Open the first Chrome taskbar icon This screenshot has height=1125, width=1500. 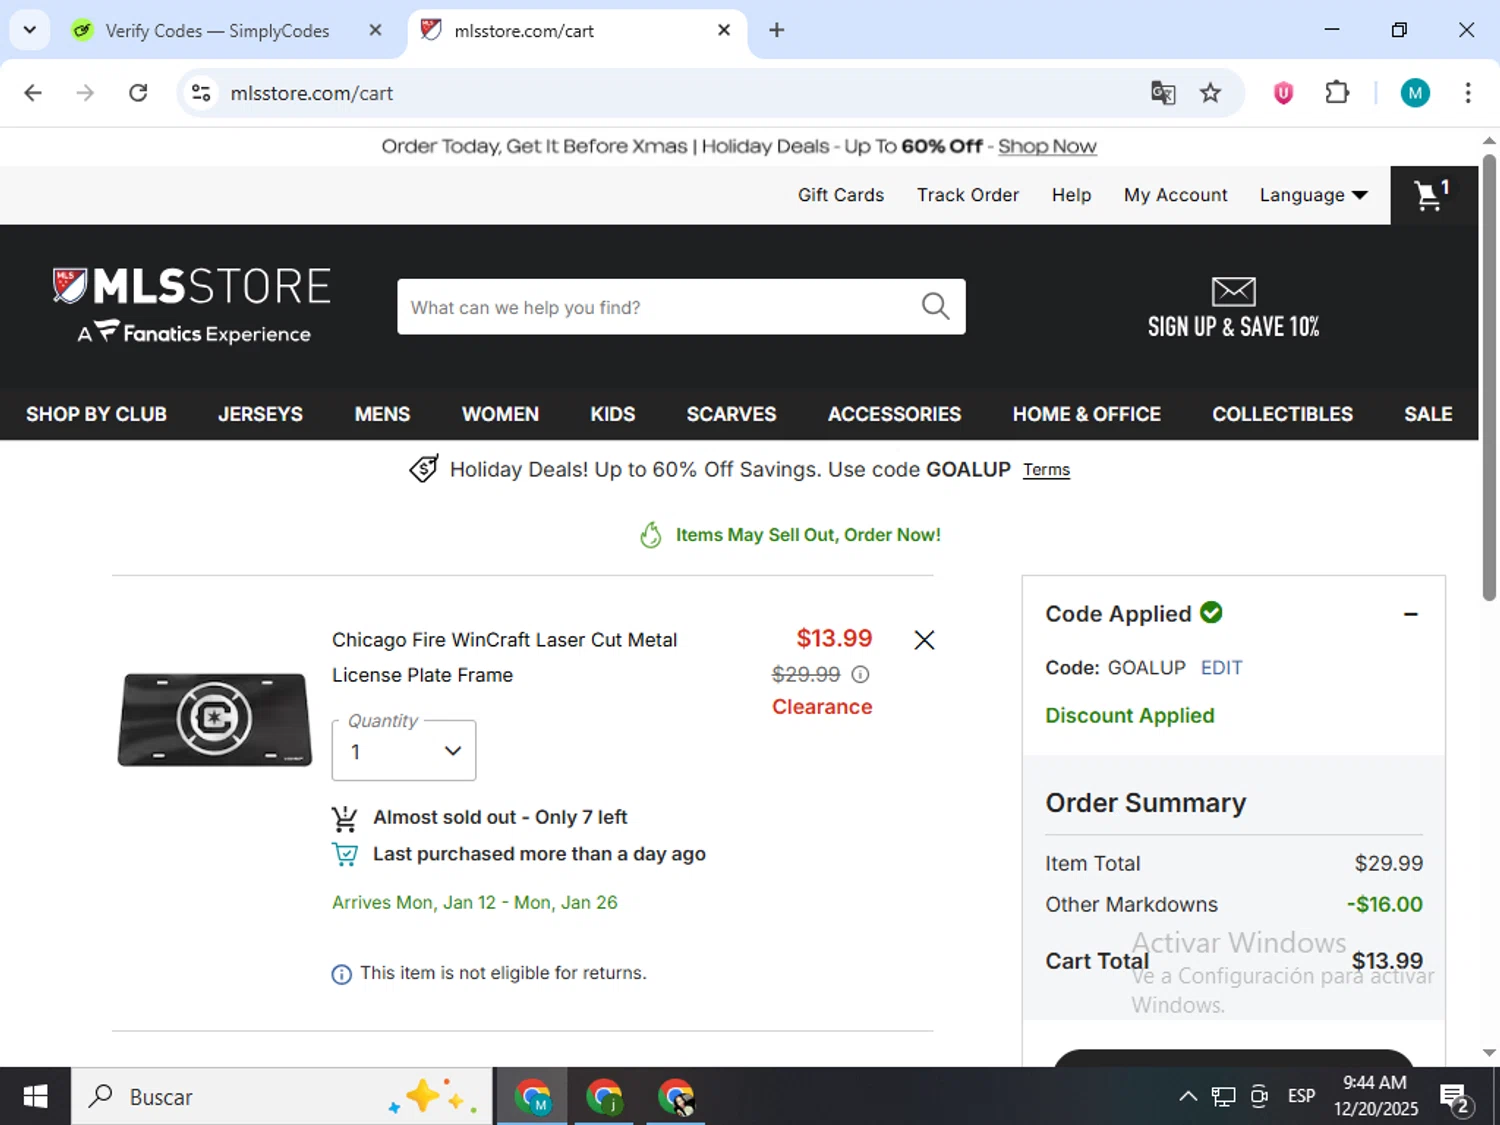(x=532, y=1096)
